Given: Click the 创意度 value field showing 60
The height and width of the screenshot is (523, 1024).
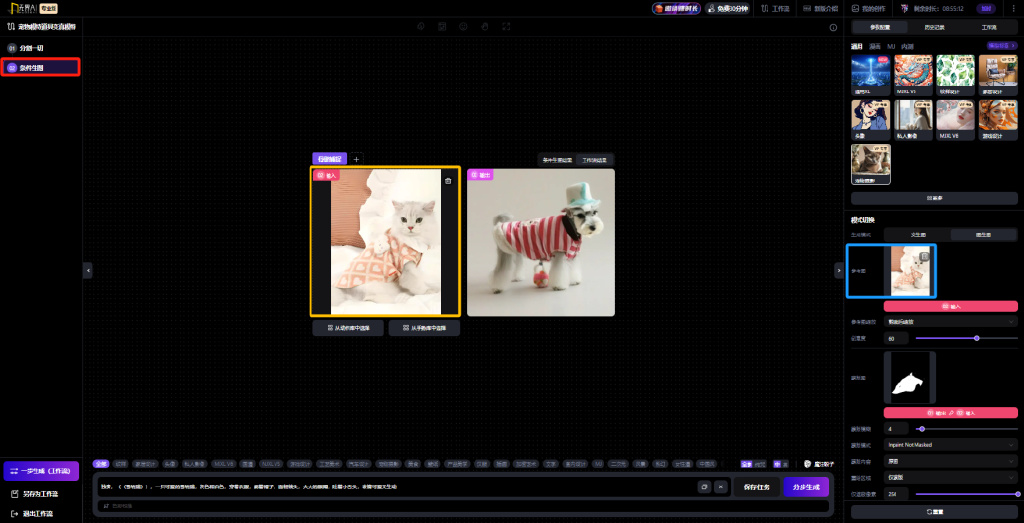Looking at the screenshot, I should (896, 338).
